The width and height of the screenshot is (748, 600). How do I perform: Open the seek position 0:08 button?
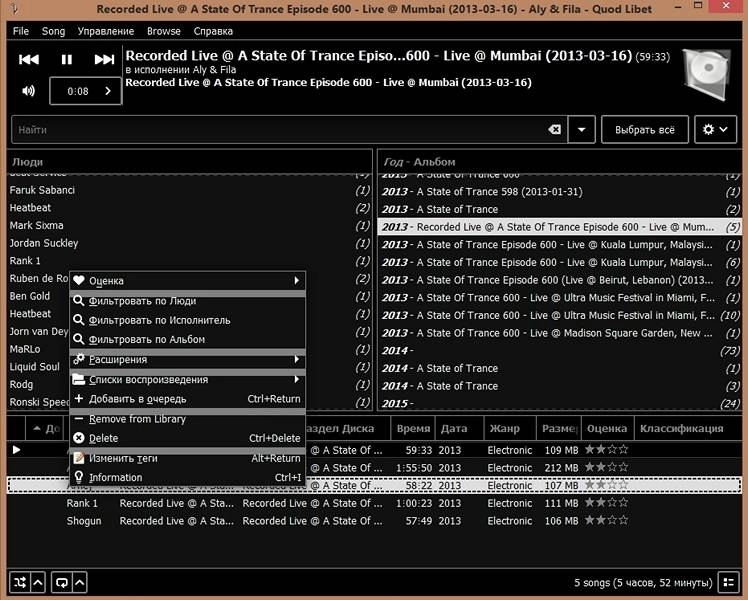tap(86, 91)
